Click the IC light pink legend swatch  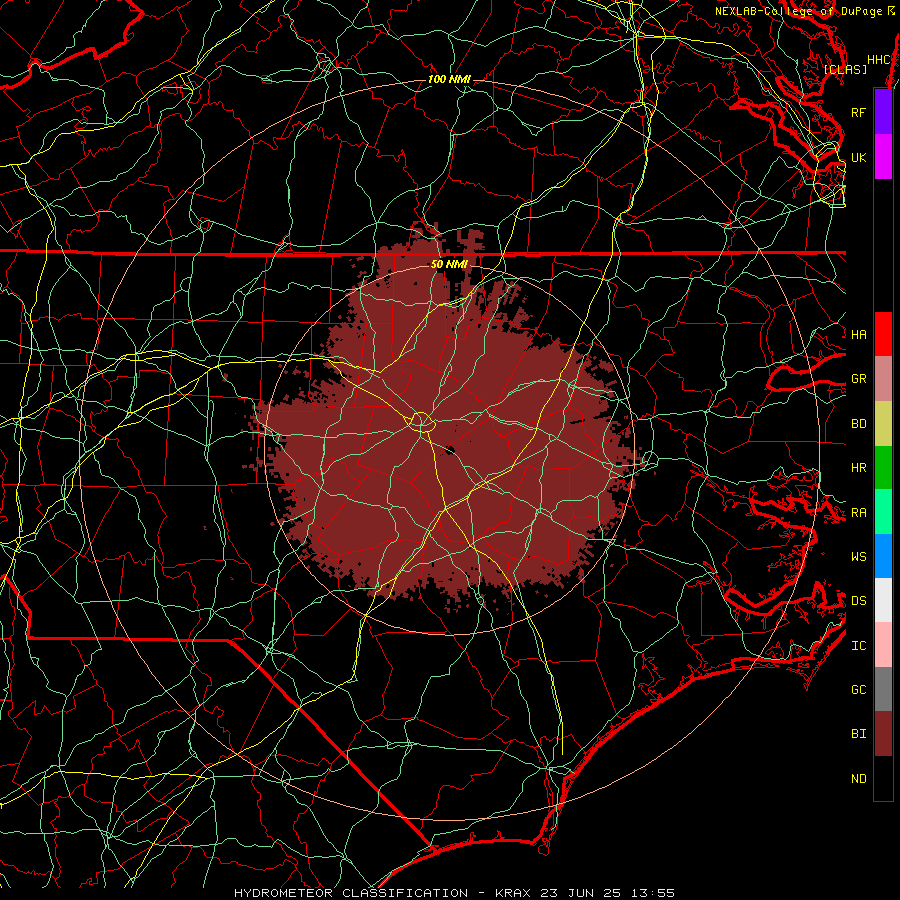click(x=883, y=645)
